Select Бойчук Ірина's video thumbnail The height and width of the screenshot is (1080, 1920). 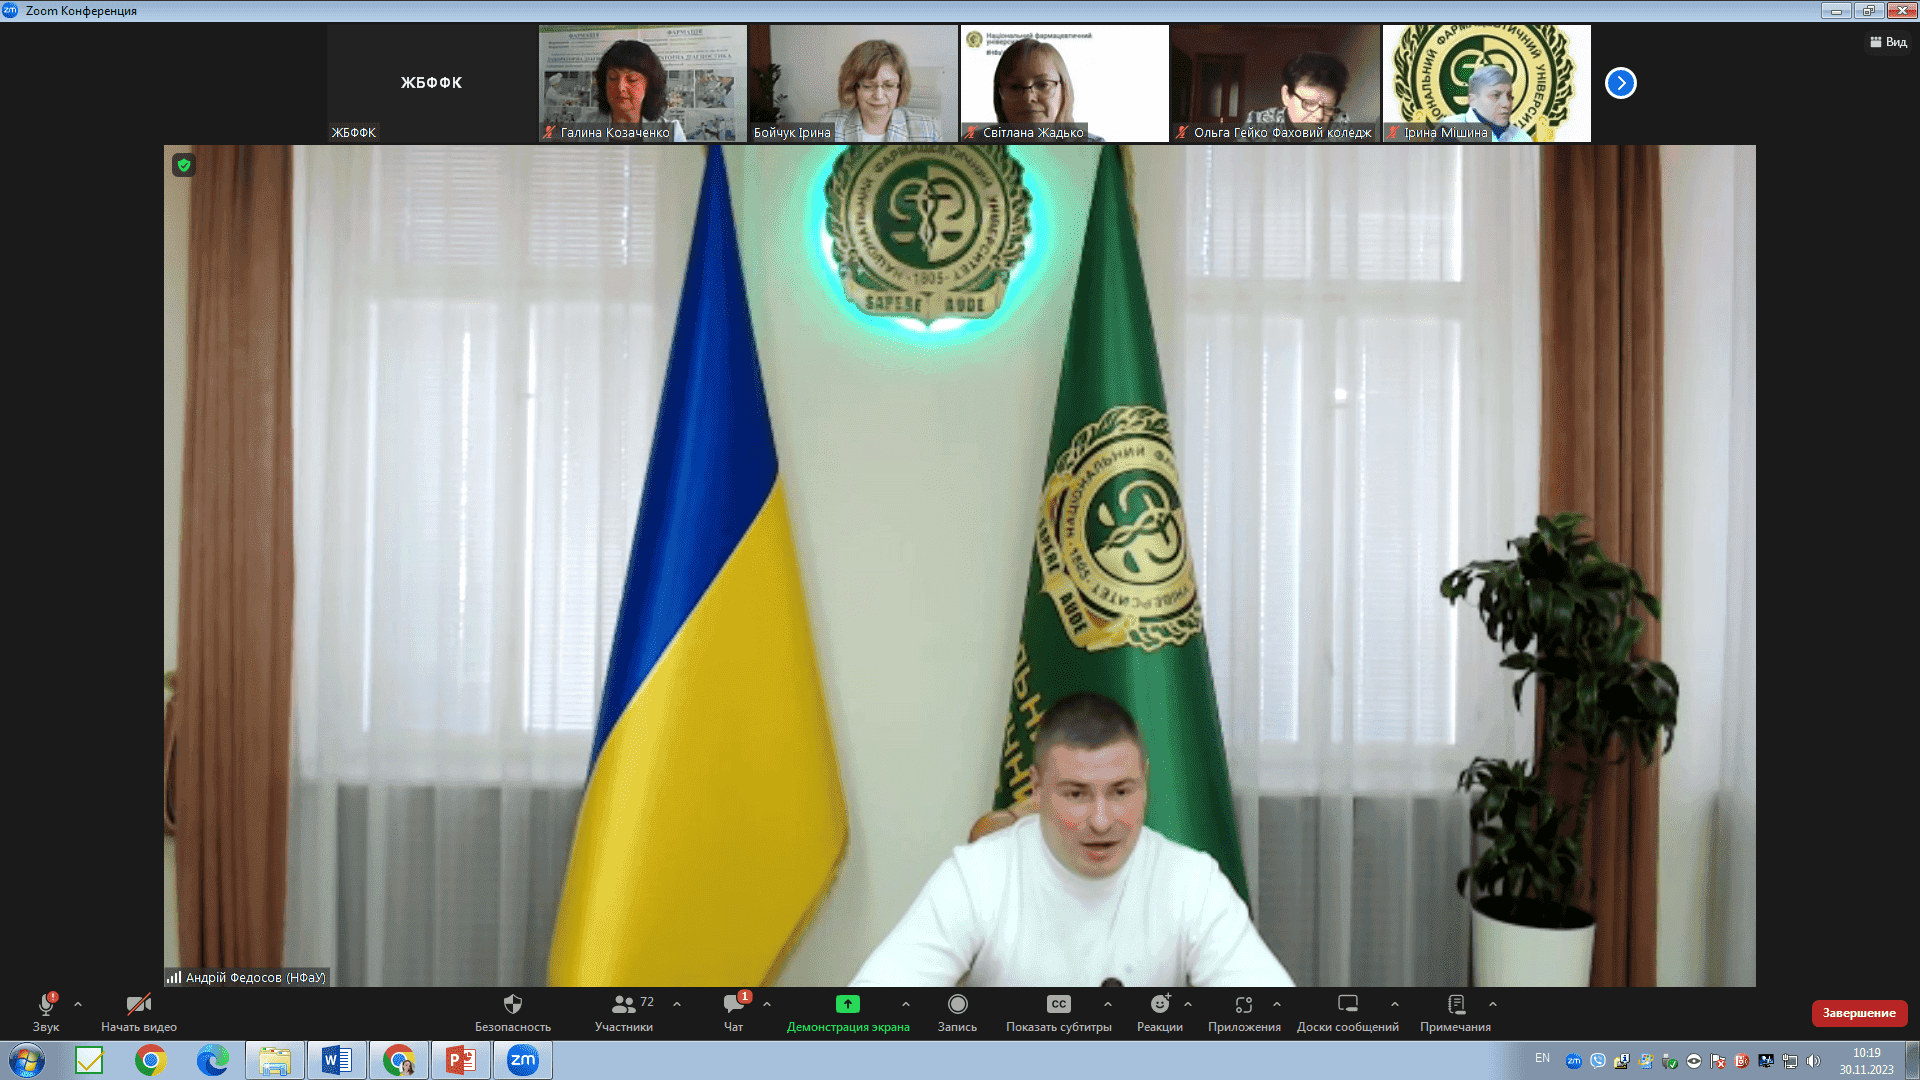pyautogui.click(x=854, y=83)
